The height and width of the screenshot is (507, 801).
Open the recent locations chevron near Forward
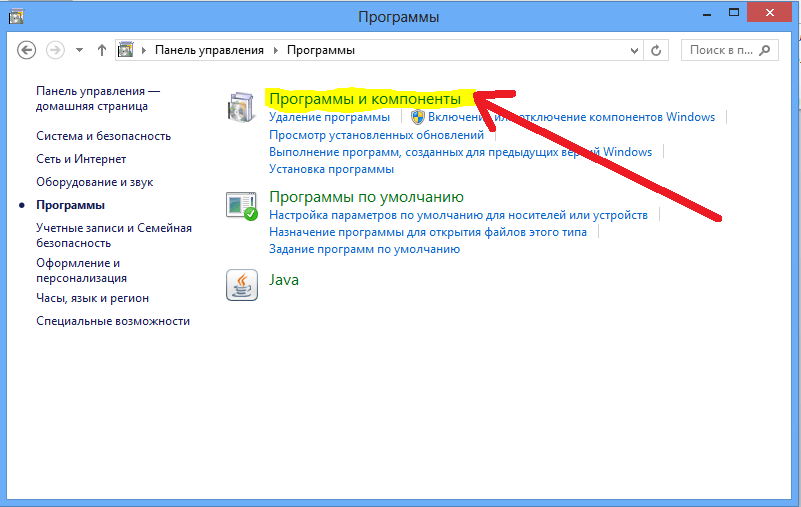(x=80, y=50)
